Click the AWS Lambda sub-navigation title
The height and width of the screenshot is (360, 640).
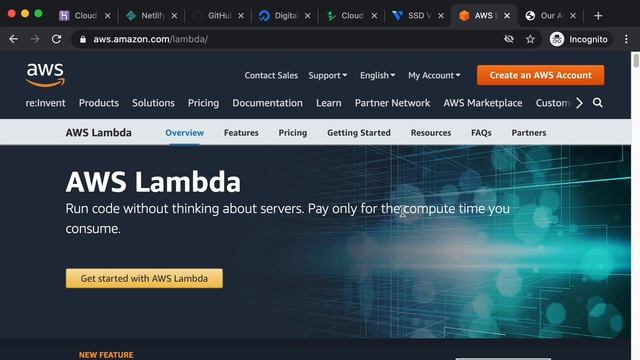[98, 133]
